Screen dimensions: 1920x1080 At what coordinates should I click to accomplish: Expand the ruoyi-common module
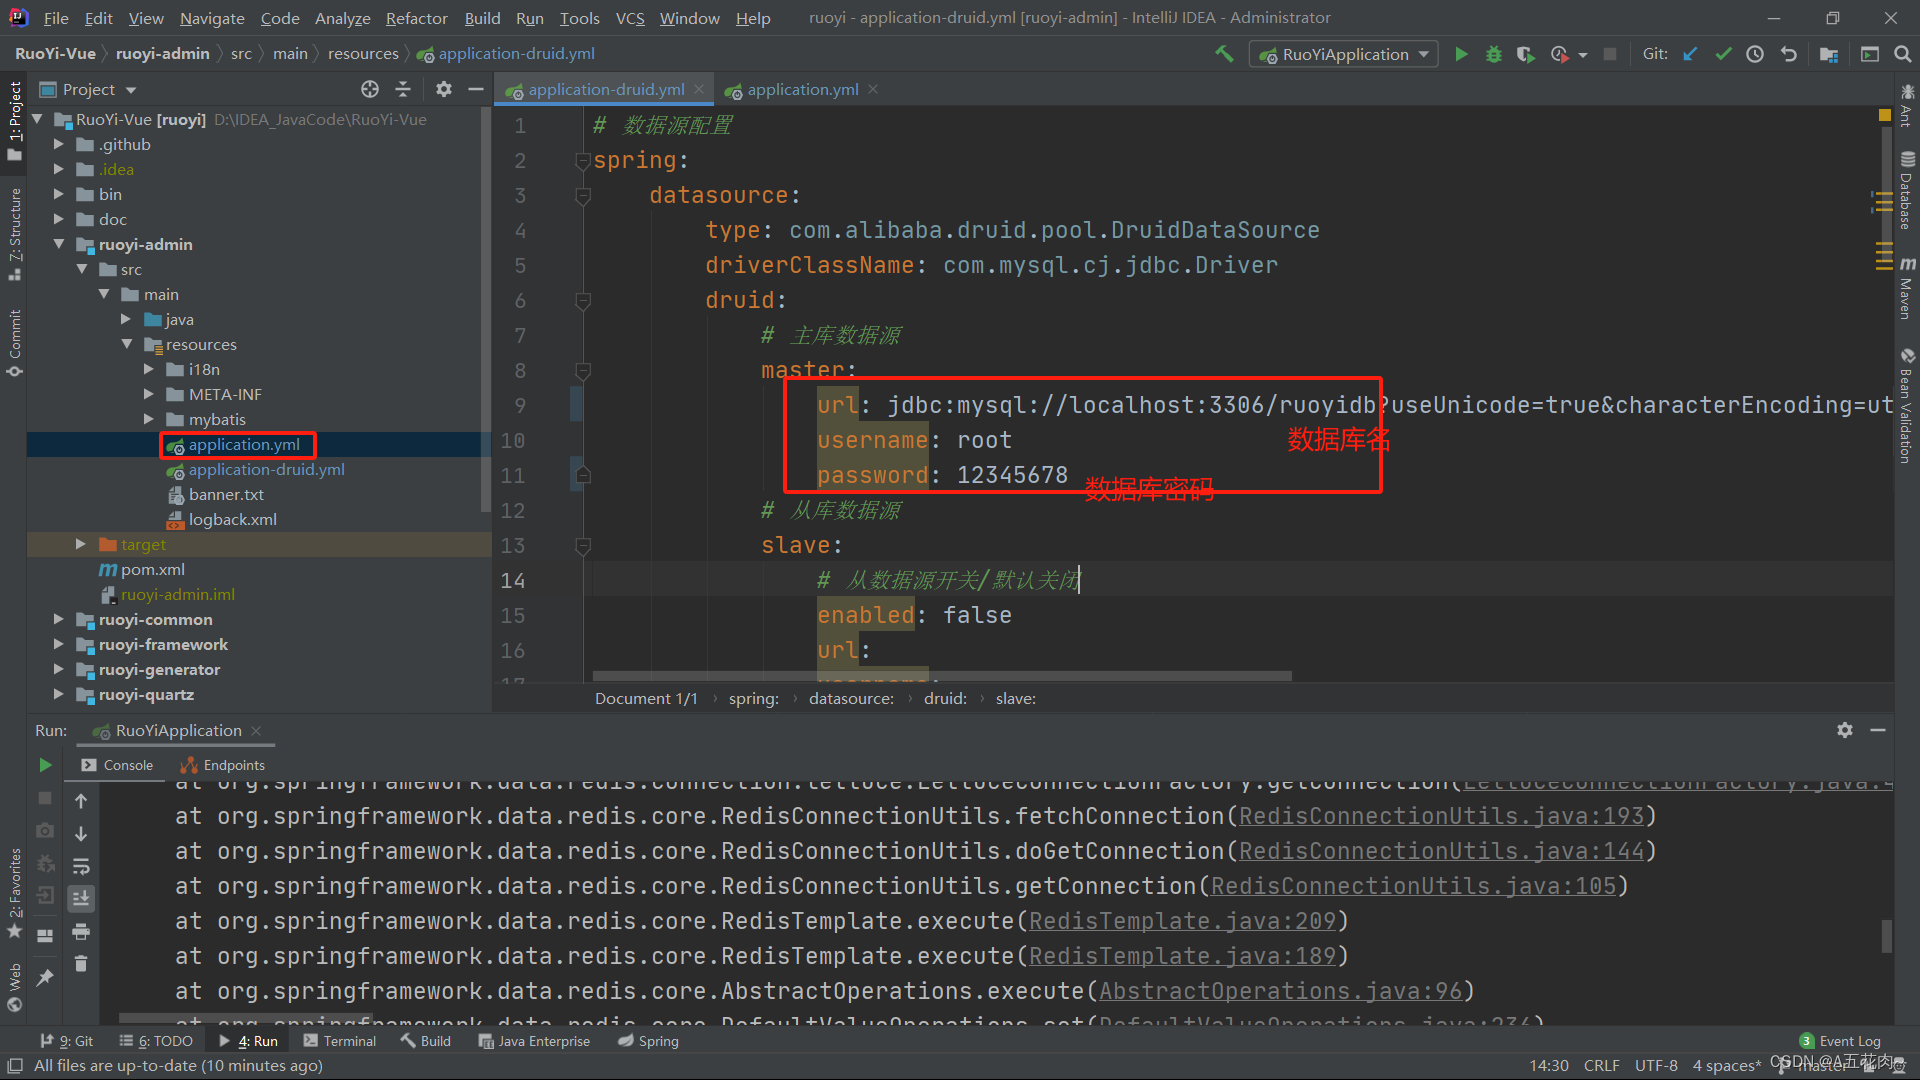tap(58, 619)
